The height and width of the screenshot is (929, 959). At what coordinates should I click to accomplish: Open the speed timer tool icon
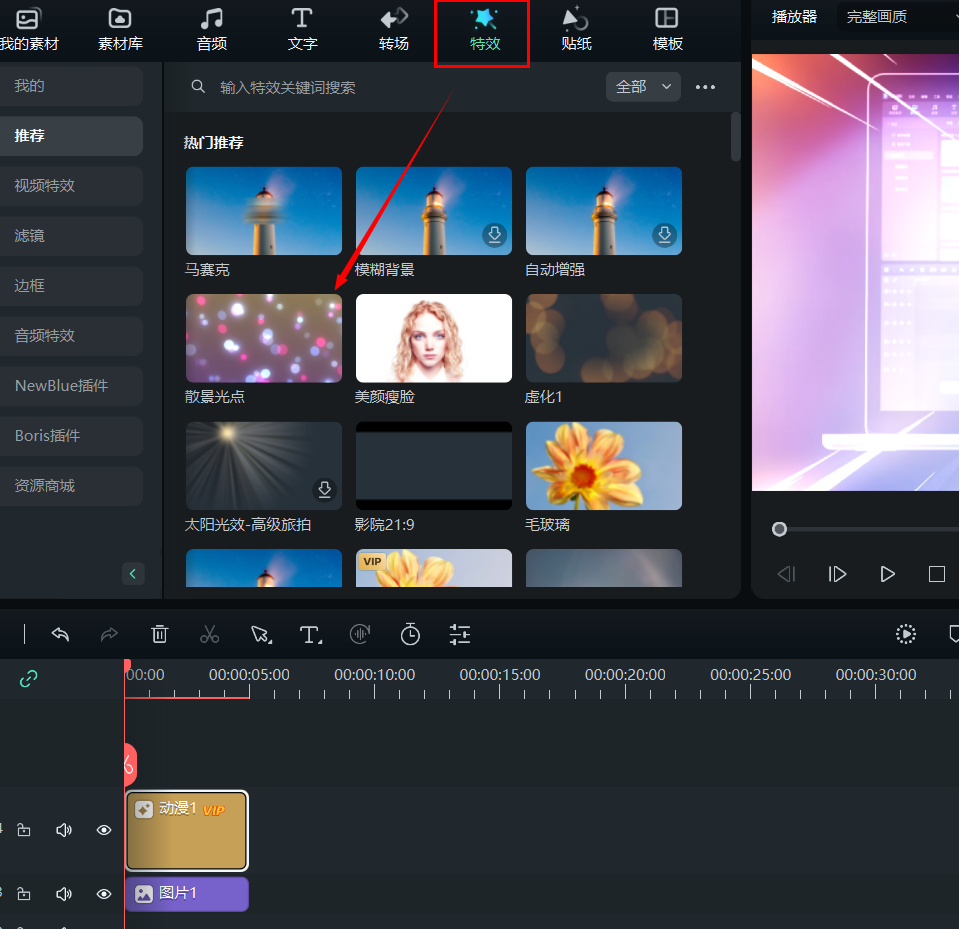coord(410,634)
